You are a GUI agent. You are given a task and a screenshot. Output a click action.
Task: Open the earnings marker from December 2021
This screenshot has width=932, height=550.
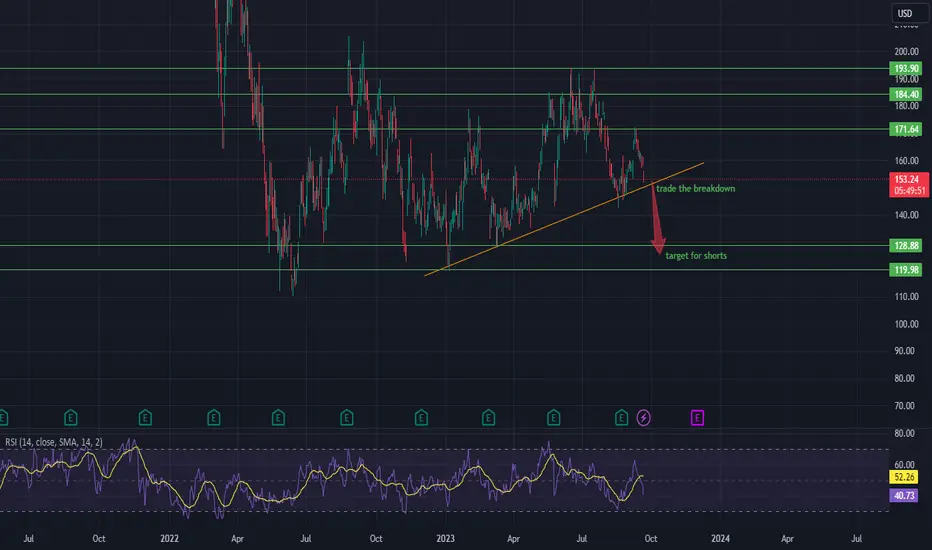pos(145,418)
